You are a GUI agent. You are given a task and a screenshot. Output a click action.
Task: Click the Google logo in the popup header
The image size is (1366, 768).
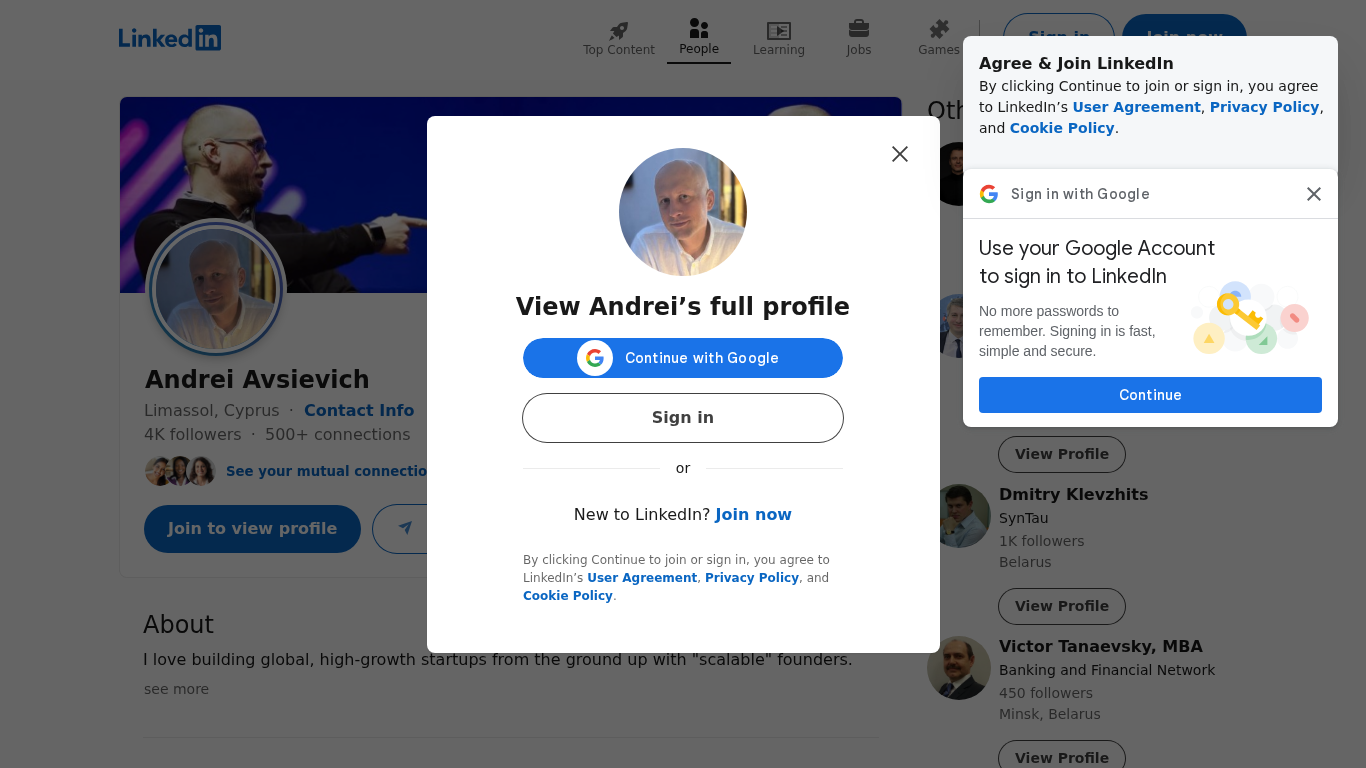coord(989,194)
